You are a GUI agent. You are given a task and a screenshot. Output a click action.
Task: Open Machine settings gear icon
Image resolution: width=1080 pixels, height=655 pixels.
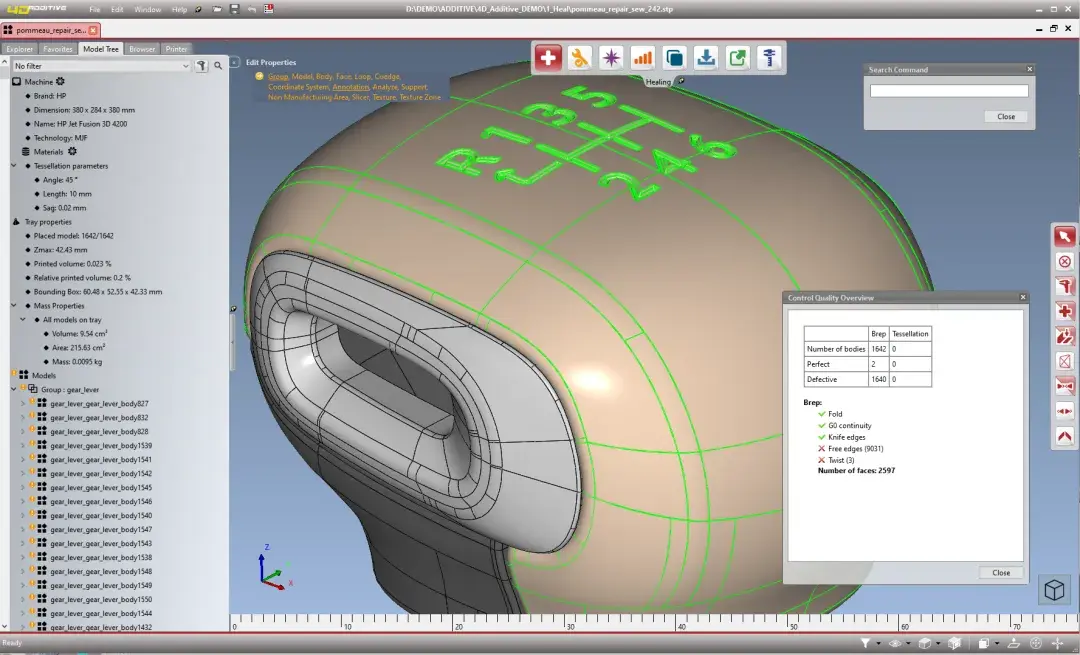(x=60, y=81)
